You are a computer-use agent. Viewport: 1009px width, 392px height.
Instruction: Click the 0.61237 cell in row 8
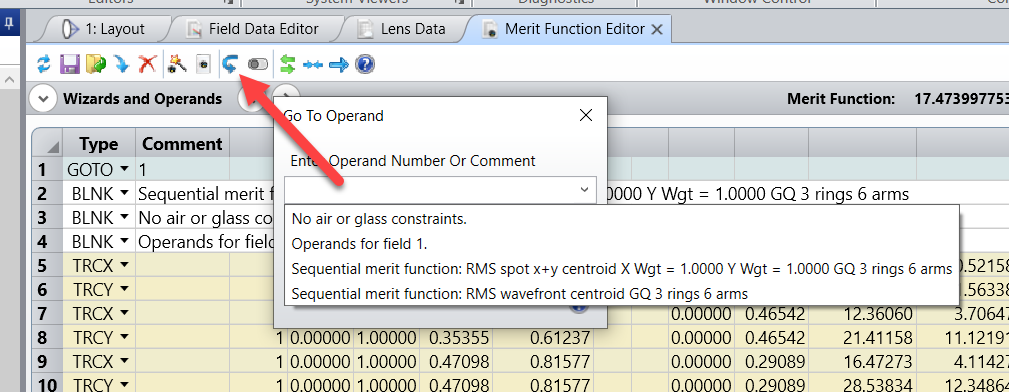tap(543, 337)
